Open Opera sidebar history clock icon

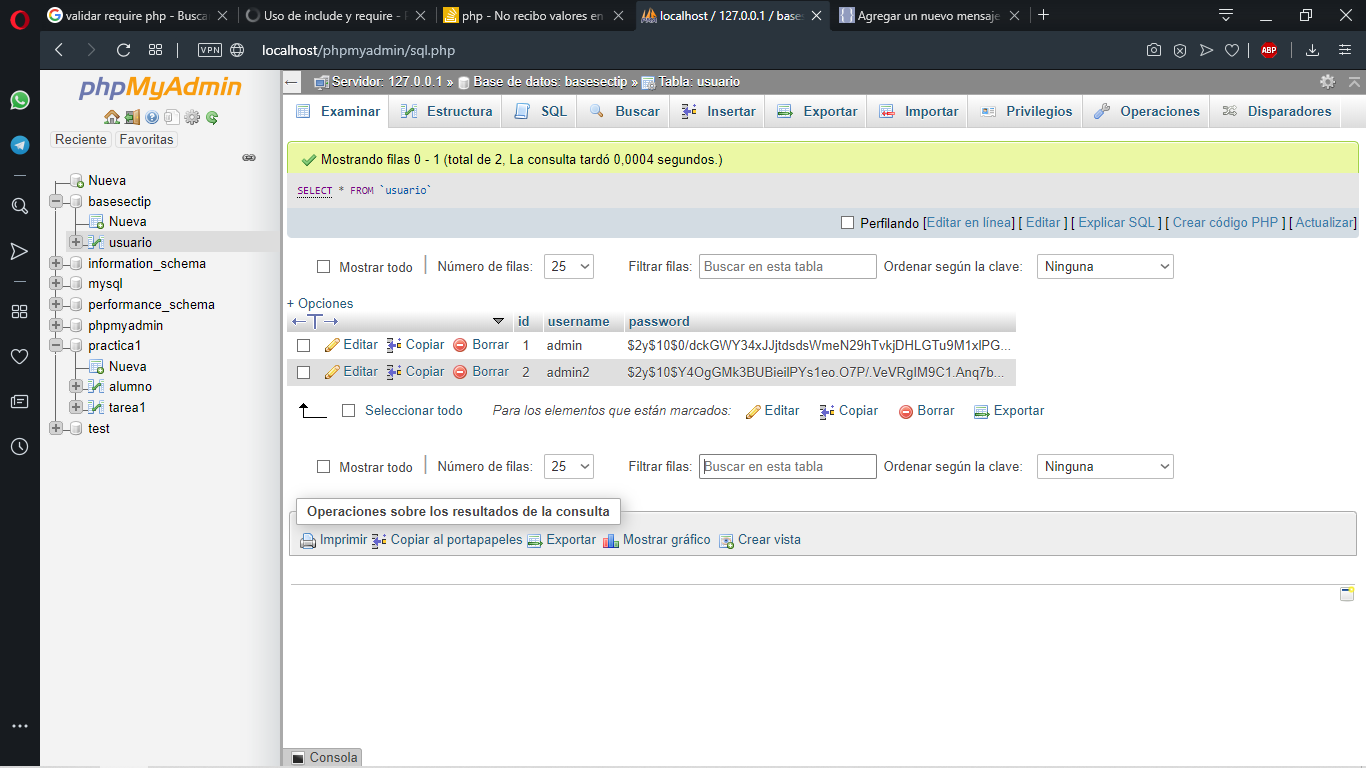[19, 447]
